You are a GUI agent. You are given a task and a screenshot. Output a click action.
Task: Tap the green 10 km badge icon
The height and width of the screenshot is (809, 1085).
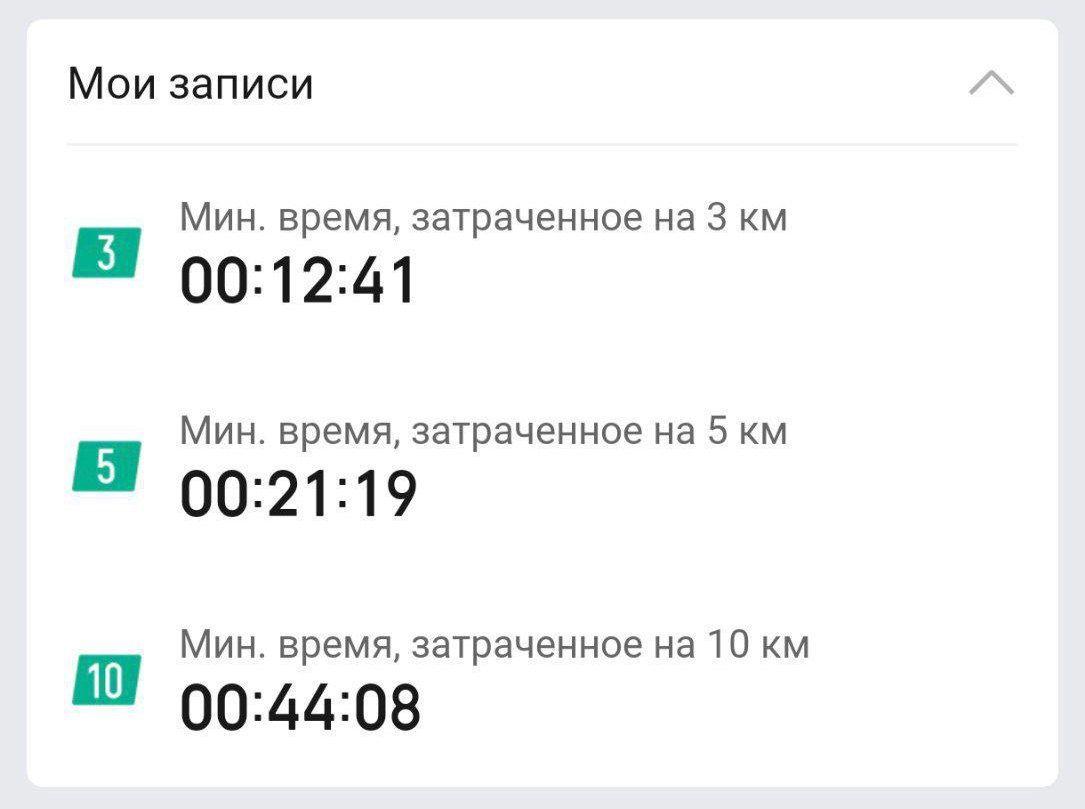pos(106,681)
